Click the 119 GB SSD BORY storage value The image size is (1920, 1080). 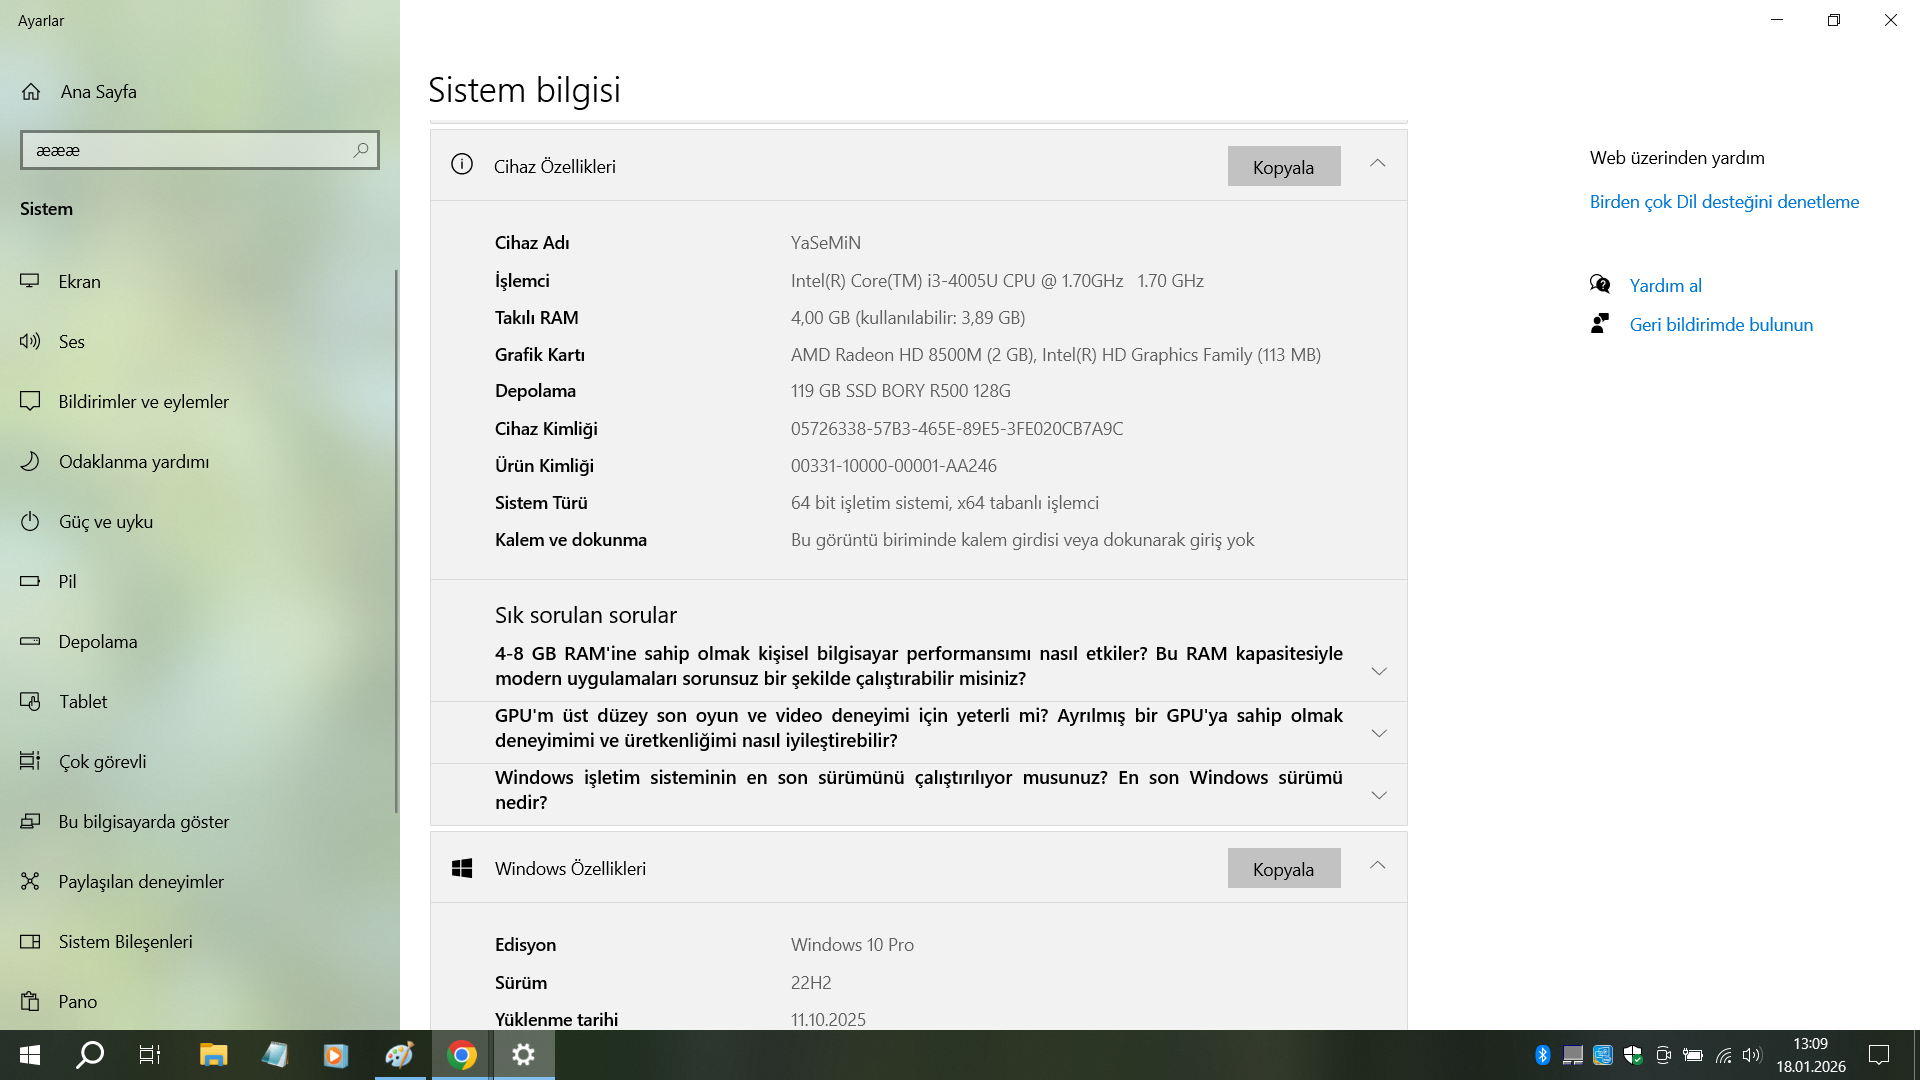point(901,391)
